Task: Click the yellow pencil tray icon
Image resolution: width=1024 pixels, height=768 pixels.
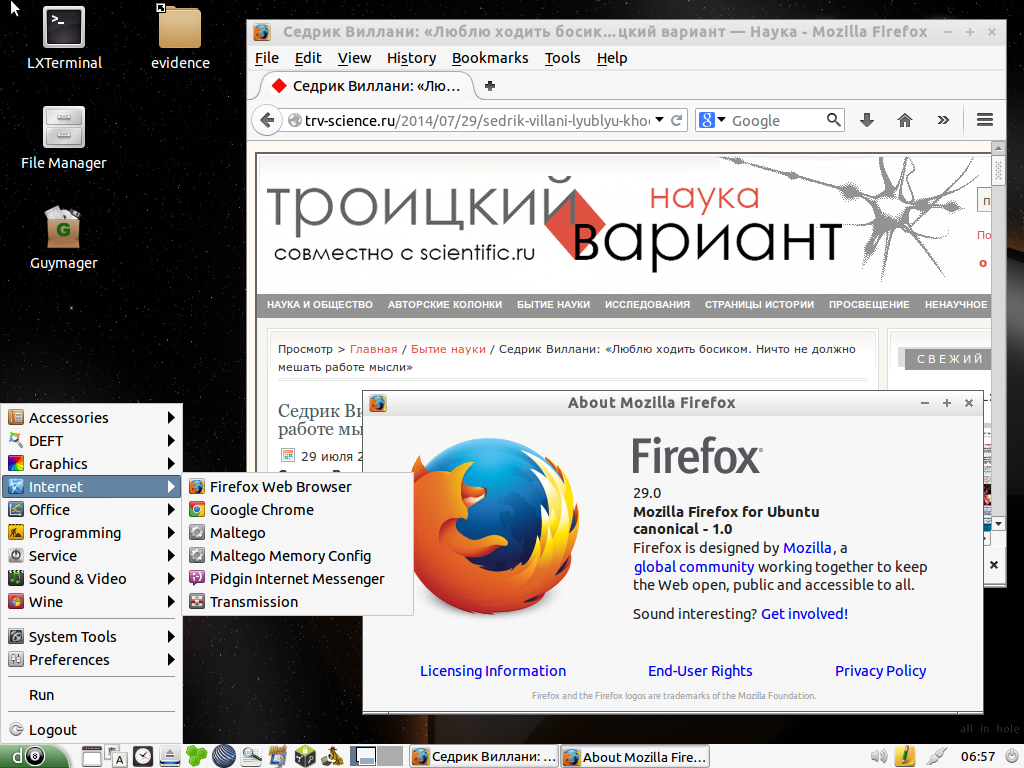Action: pos(905,756)
